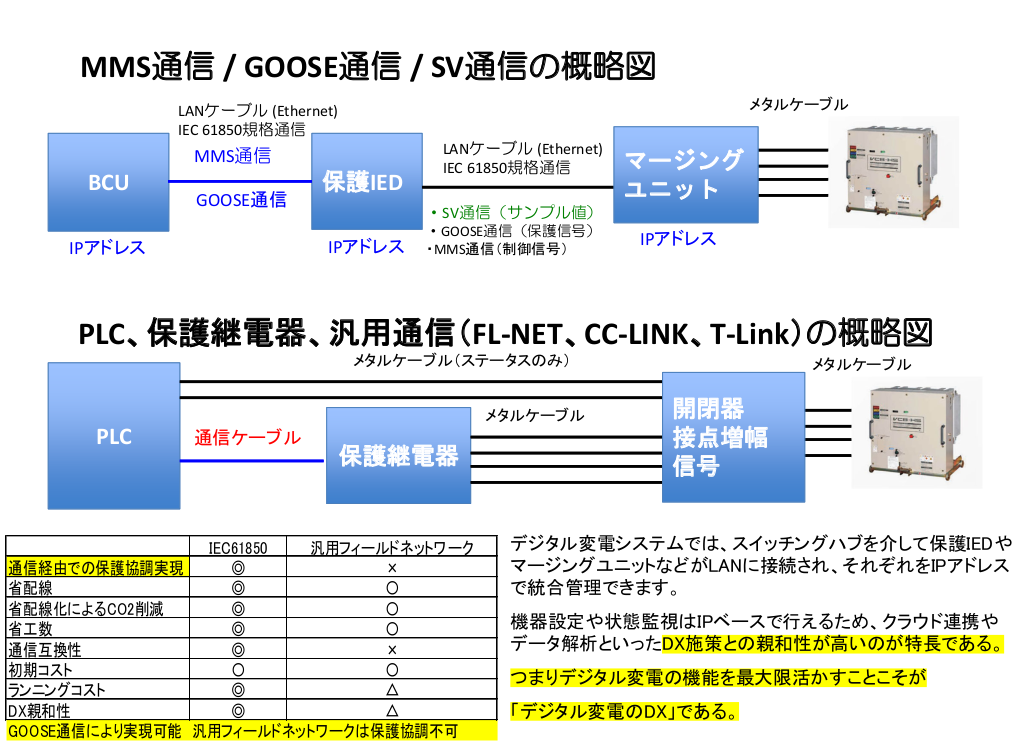This screenshot has height=748, width=1022.
Task: Select the 保護継電器 block
Action: [398, 456]
